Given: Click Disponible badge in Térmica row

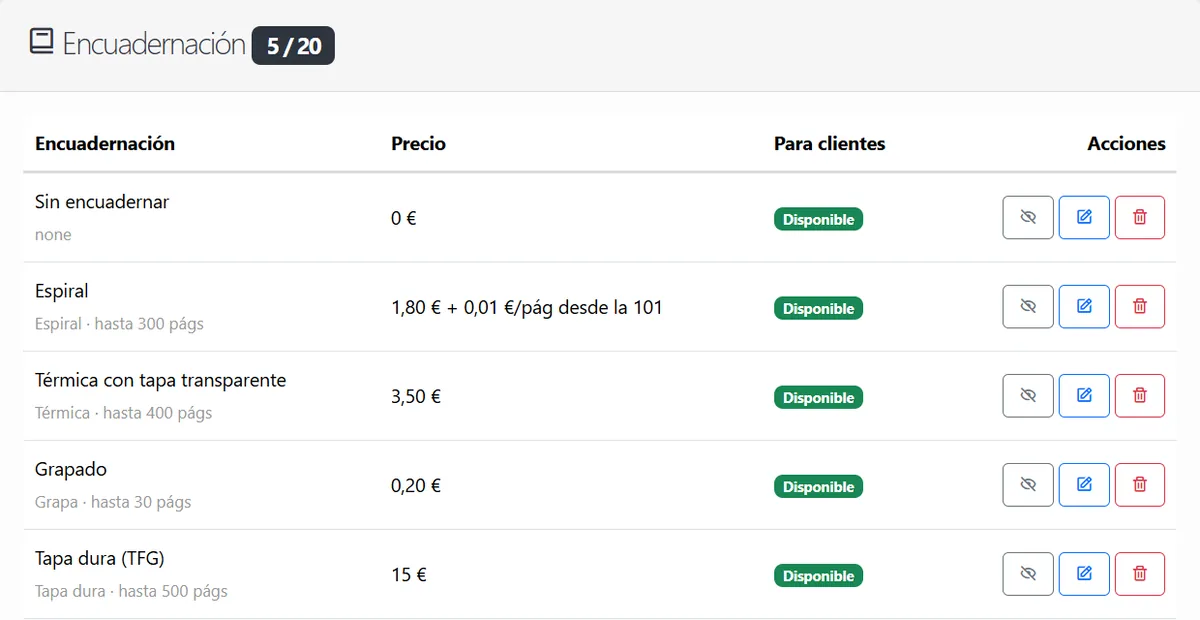Looking at the screenshot, I should (x=818, y=397).
